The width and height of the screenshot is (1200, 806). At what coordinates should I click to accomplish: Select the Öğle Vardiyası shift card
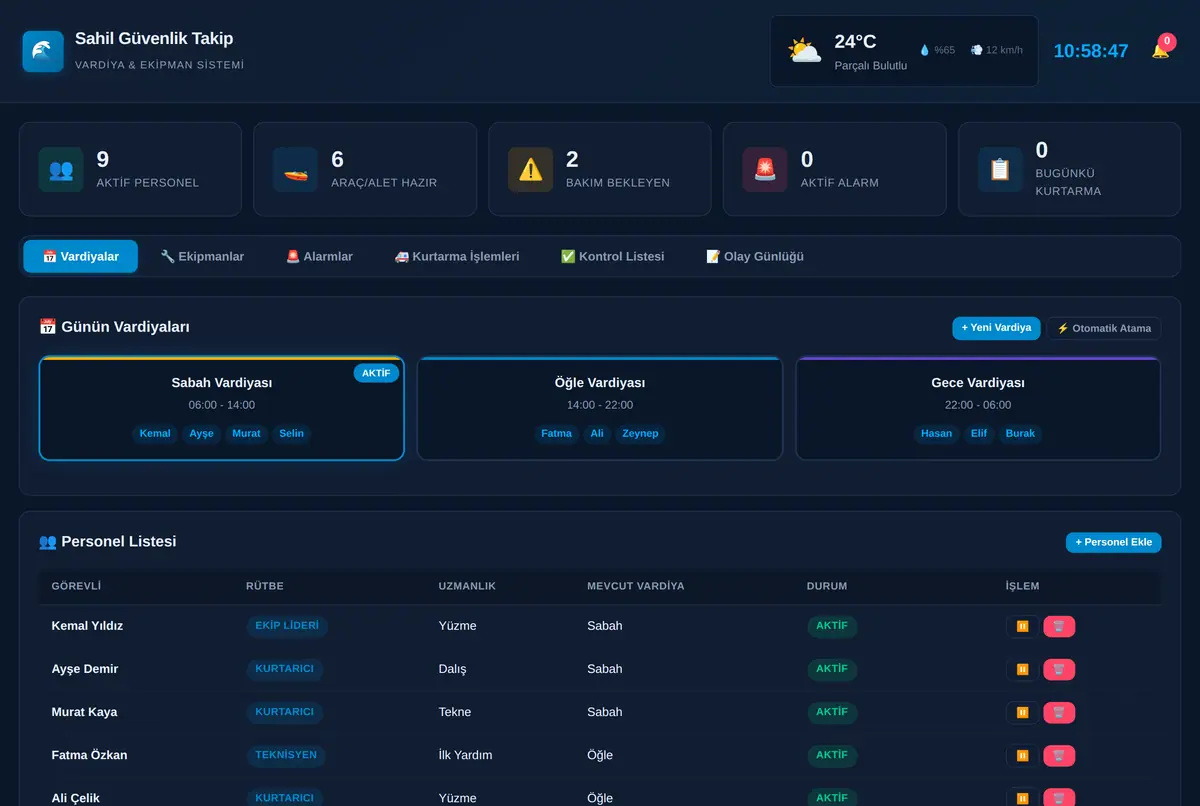pyautogui.click(x=600, y=408)
